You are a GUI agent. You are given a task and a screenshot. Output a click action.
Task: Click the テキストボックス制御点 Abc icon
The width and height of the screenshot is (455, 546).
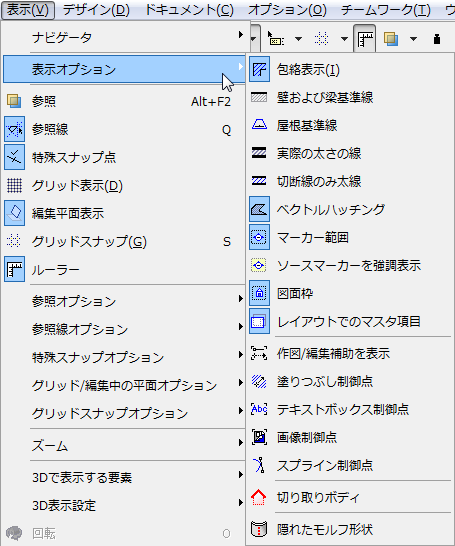[259, 409]
